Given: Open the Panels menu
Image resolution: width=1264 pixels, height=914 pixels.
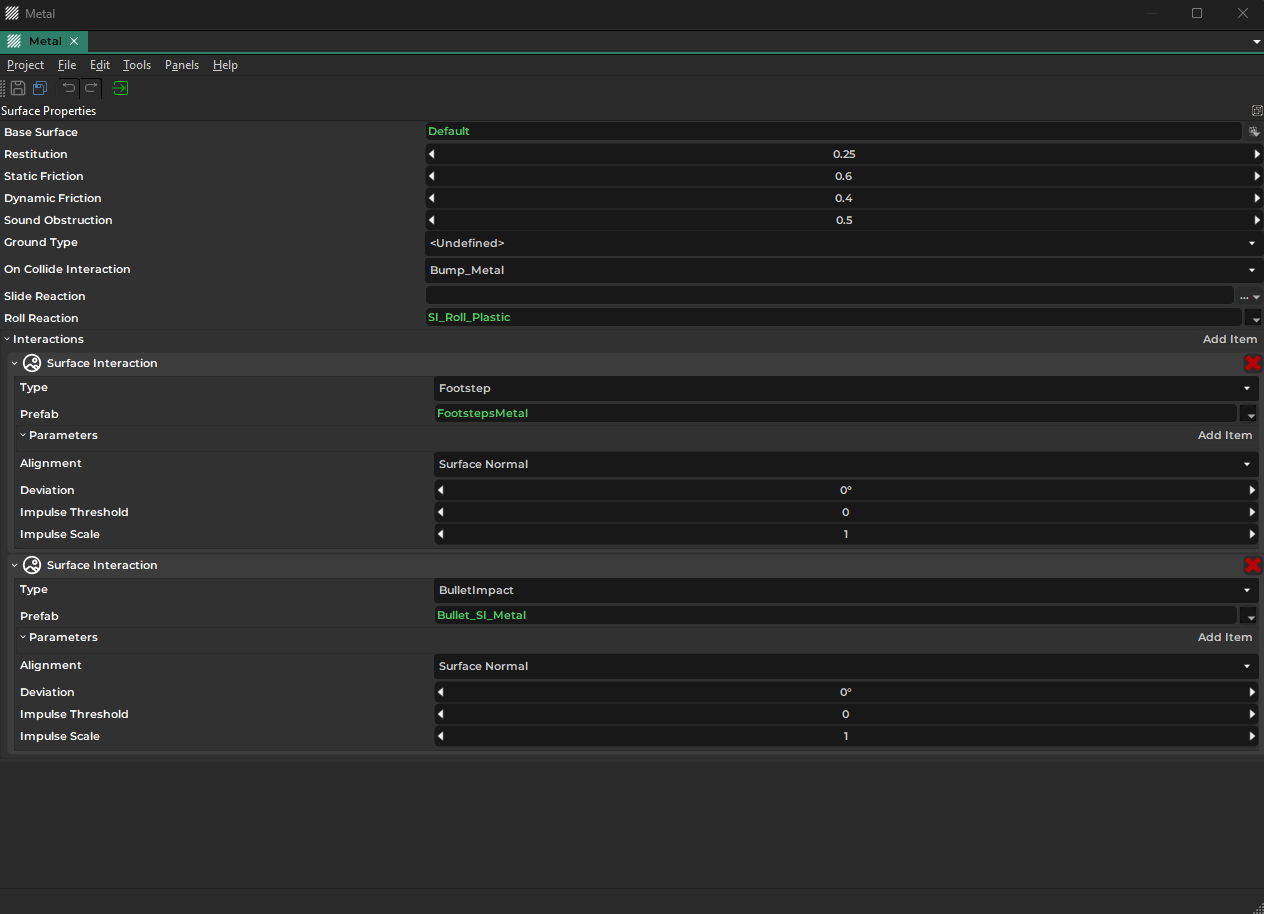Looking at the screenshot, I should [x=181, y=64].
